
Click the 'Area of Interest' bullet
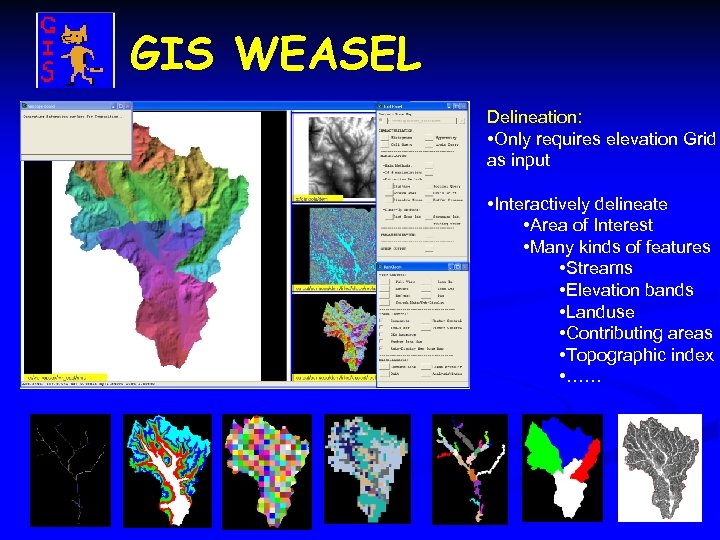(588, 225)
